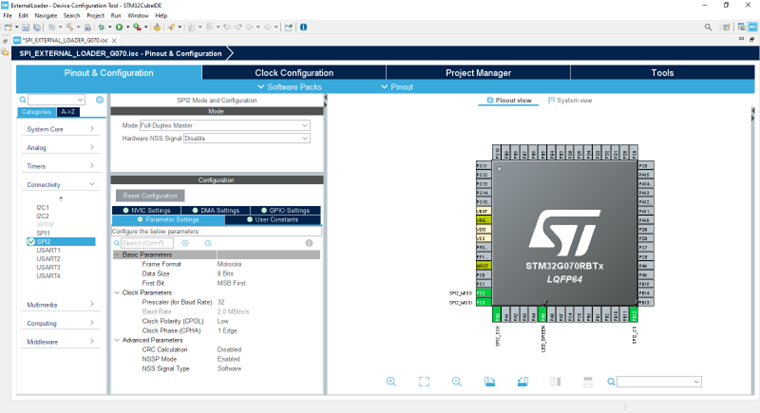Click the info icon in parameter panel

310,243
